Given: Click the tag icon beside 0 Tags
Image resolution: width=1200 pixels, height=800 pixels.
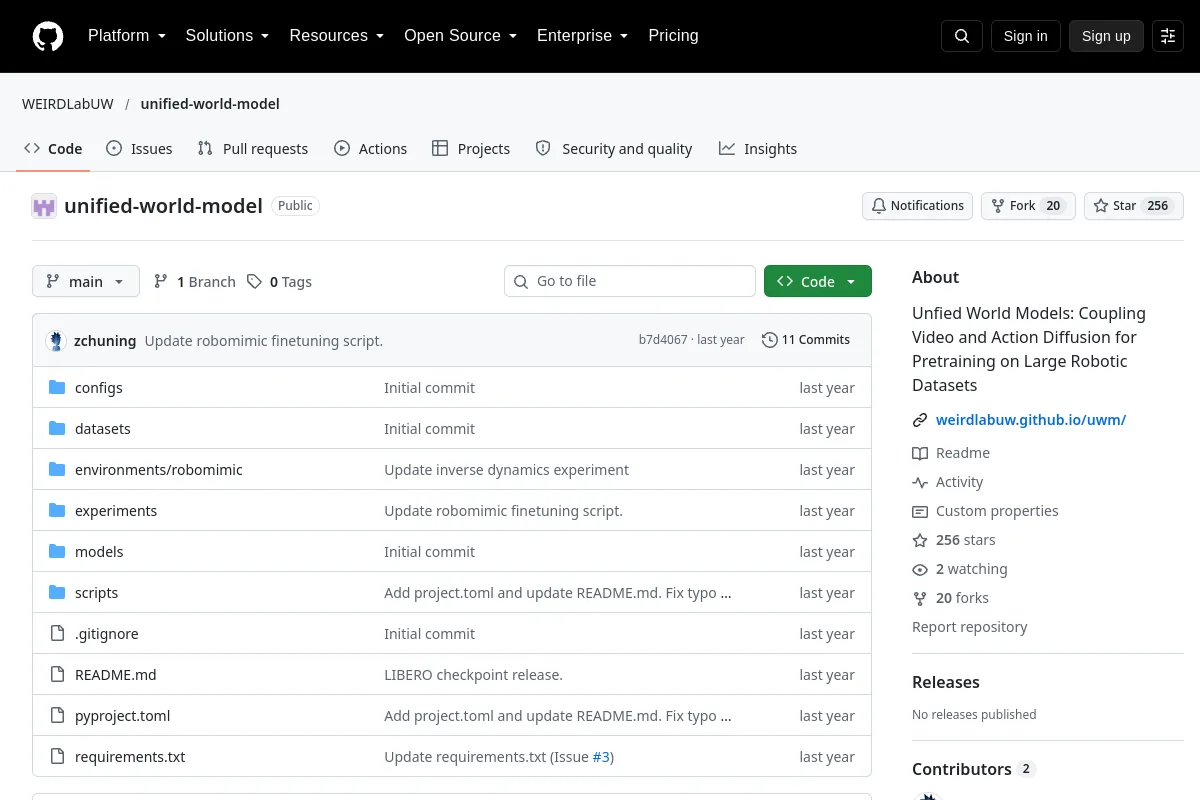Looking at the screenshot, I should (x=254, y=282).
